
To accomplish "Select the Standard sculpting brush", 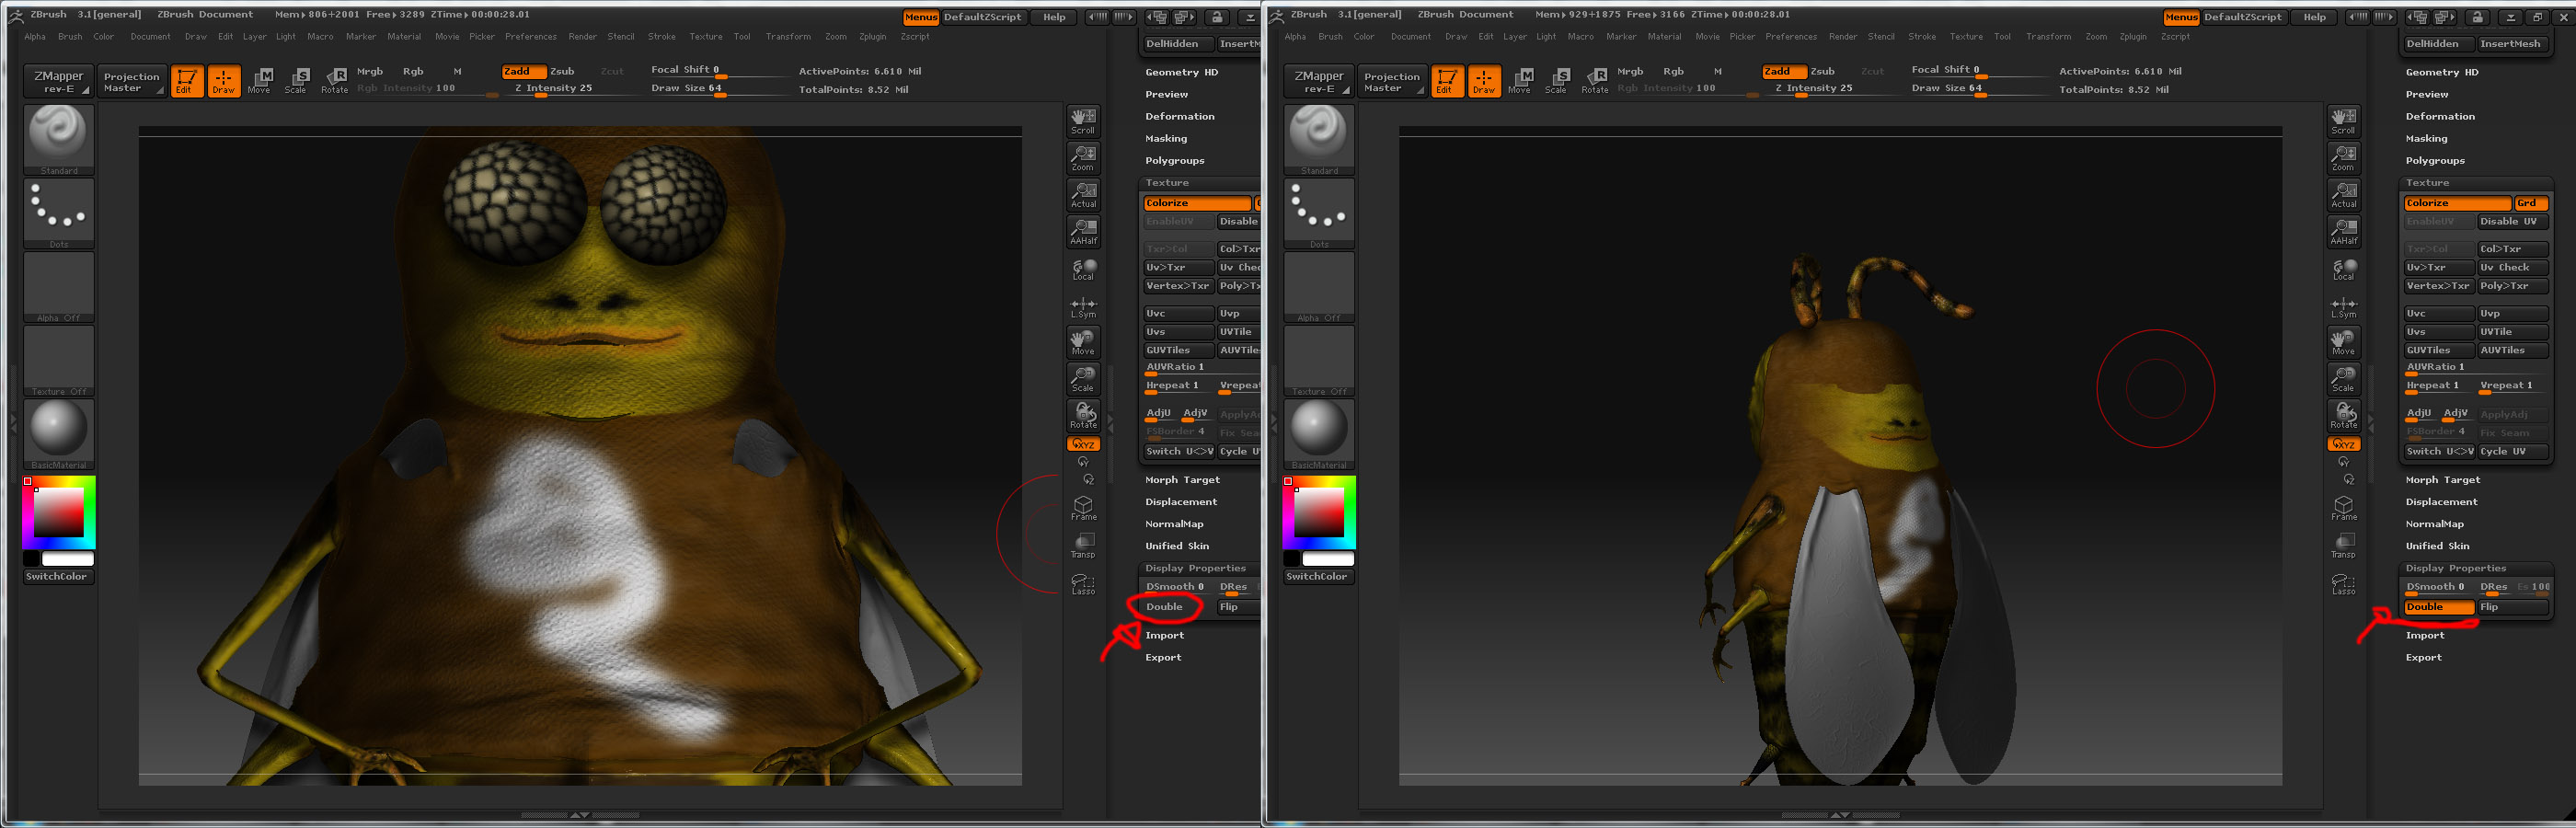I will 58,137.
